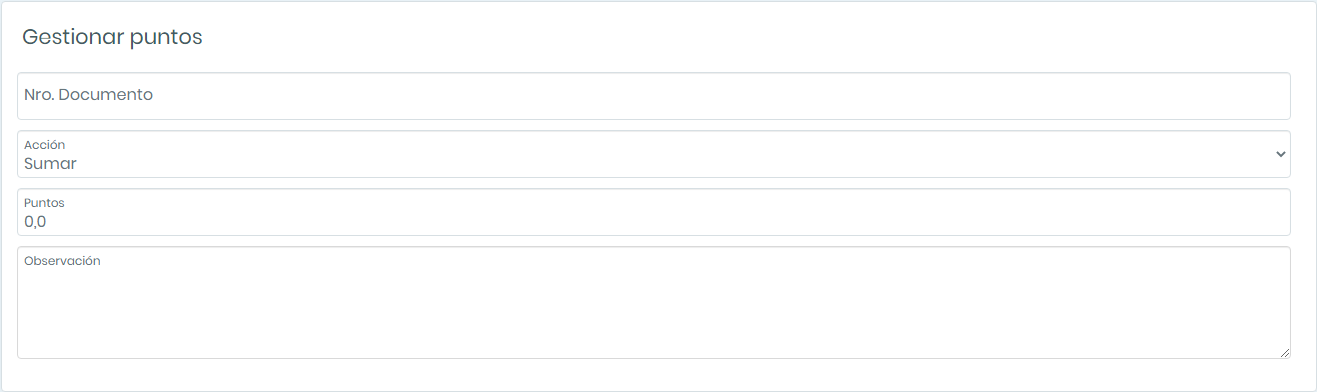1317x392 pixels.
Task: Click the word Sumar in the select
Action: point(50,164)
